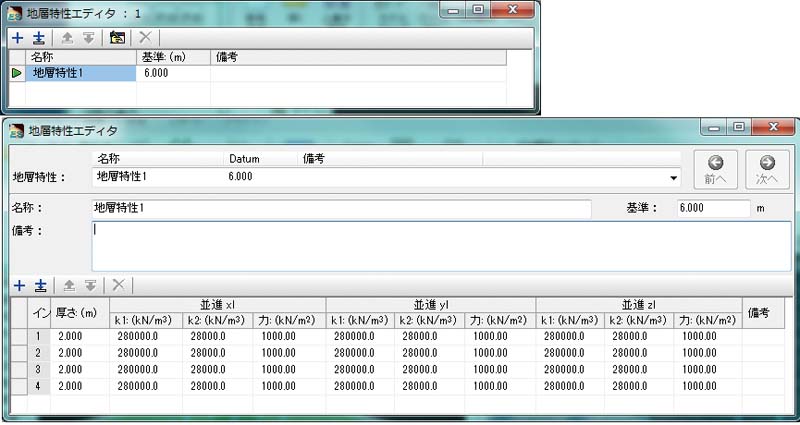
Task: Click the app icon in the upper window title bar
Action: point(14,13)
